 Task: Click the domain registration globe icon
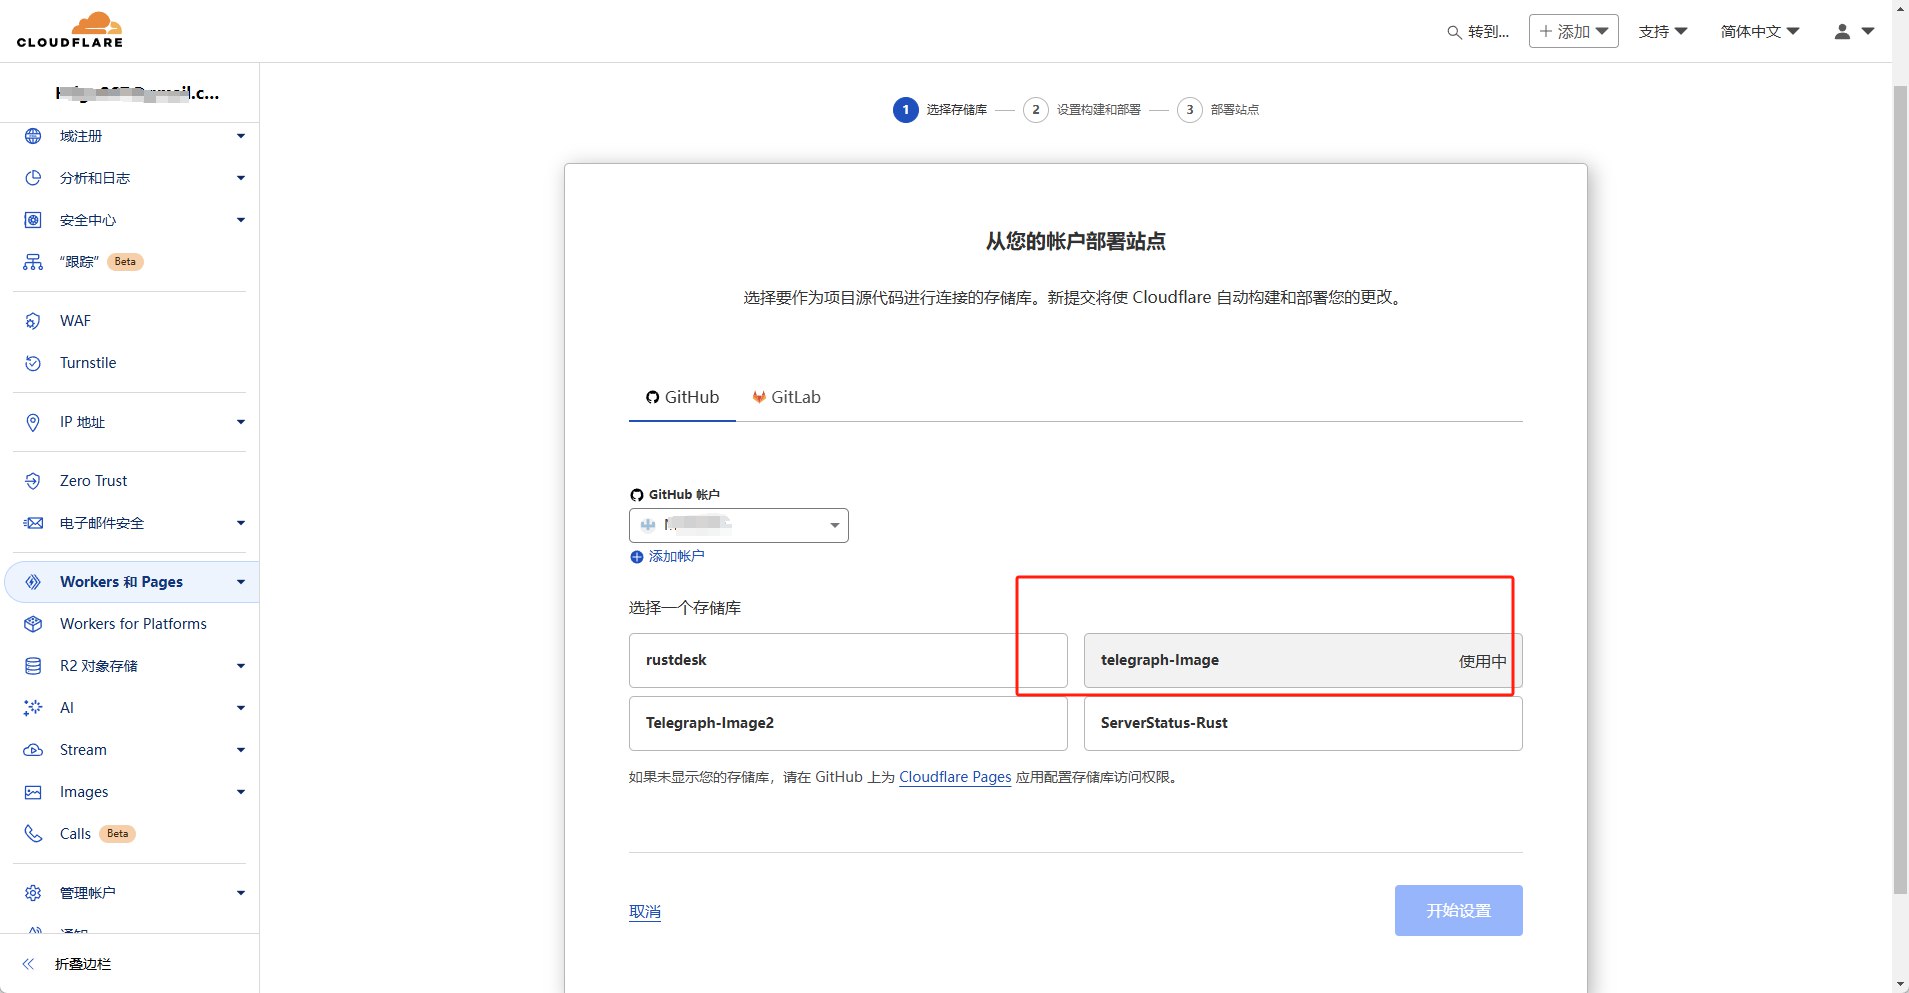(33, 136)
